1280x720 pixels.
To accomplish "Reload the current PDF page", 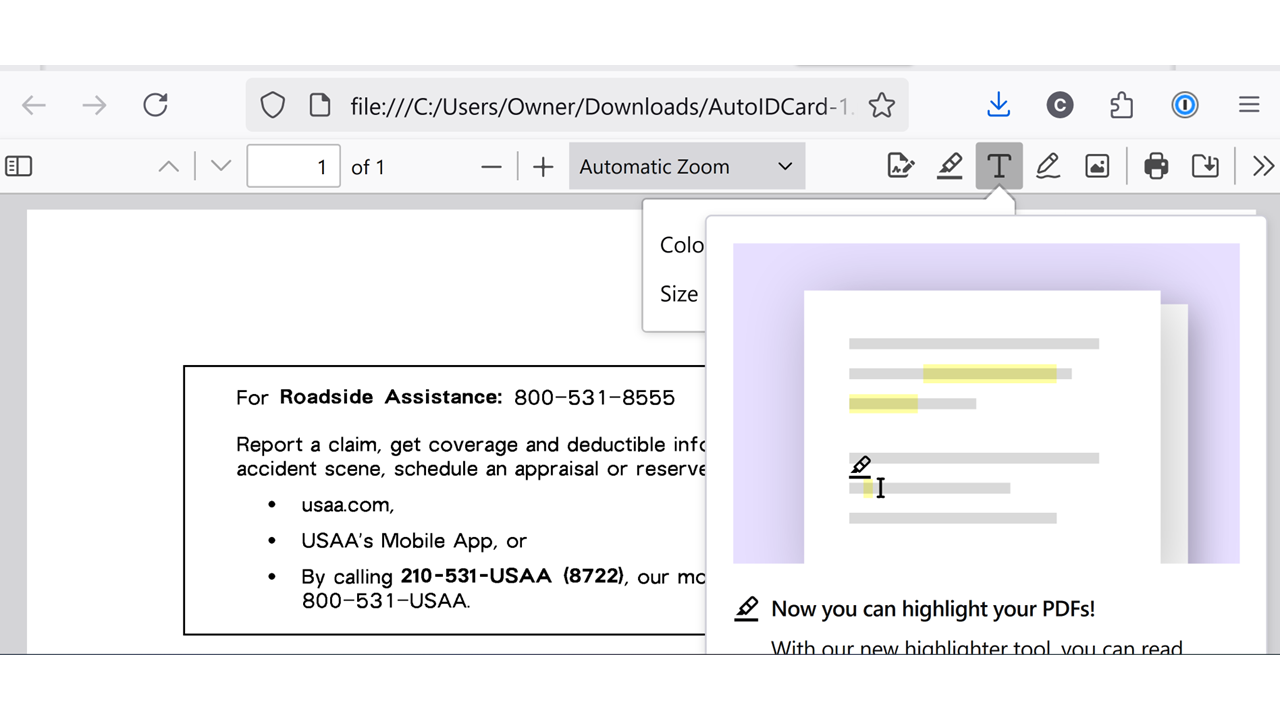I will point(155,105).
